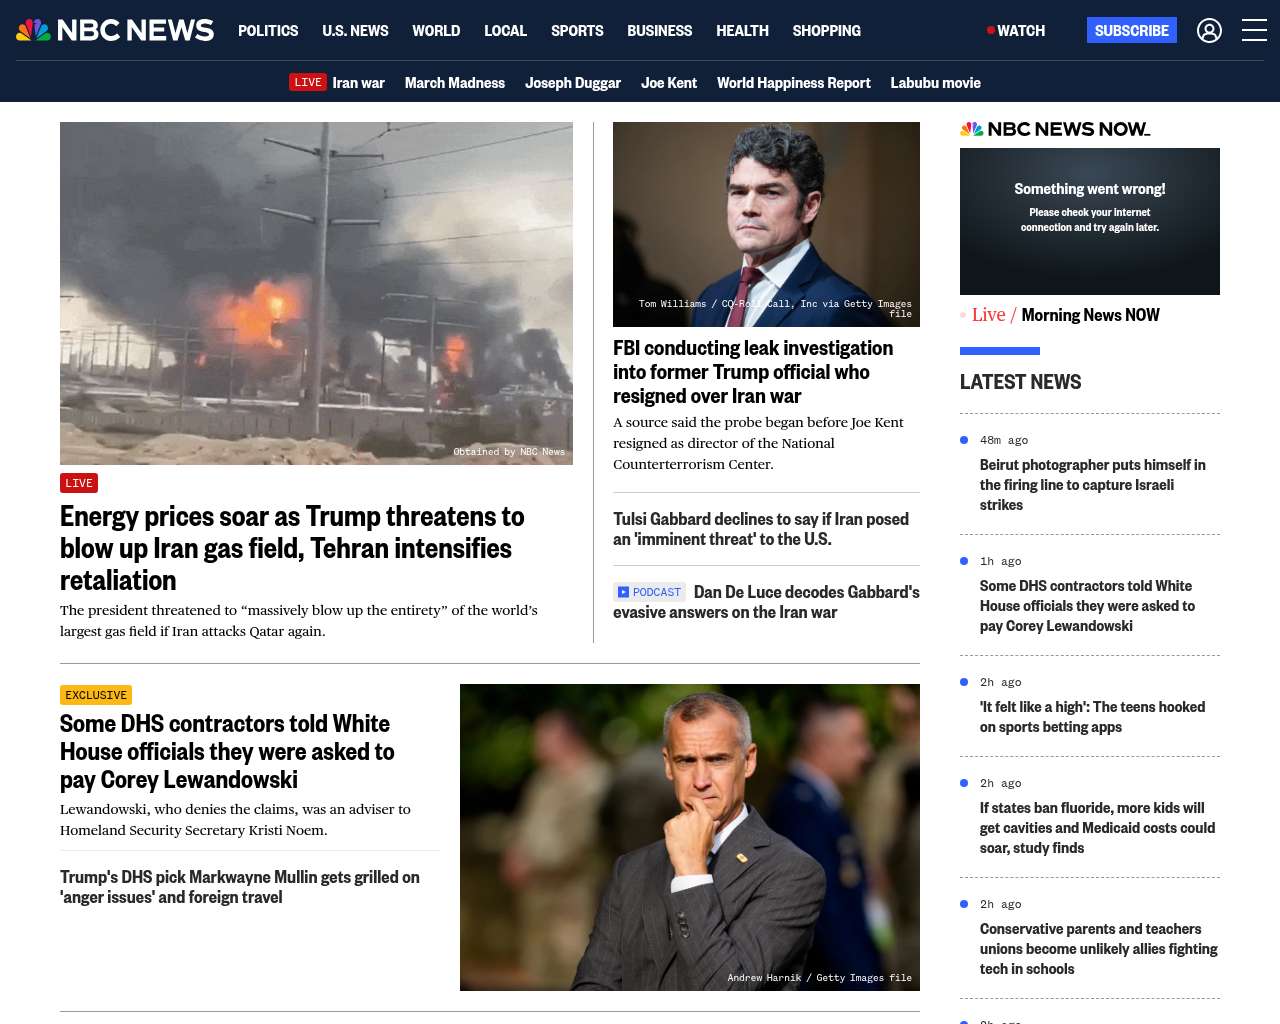
Task: Open the Tulsi Gabbard imminent threat story
Action: click(x=761, y=529)
